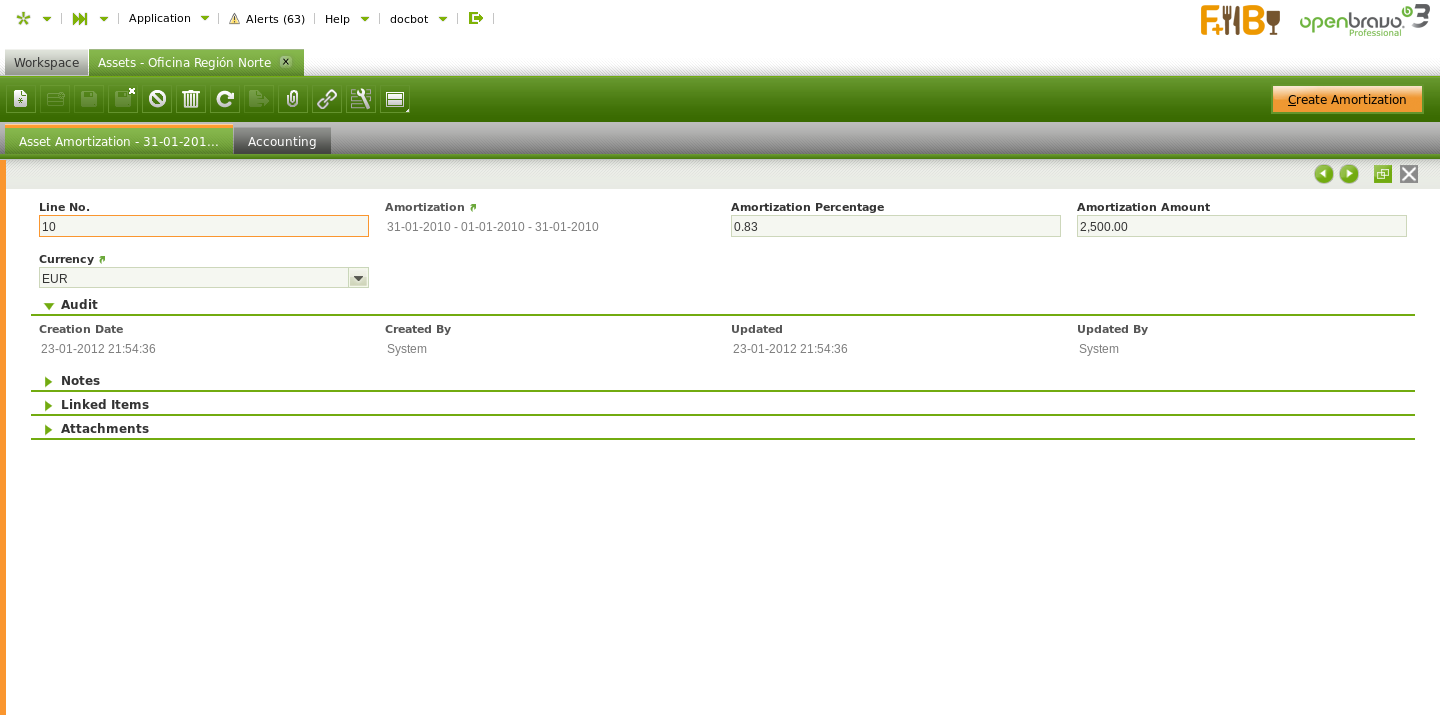Switch to the Accounting tab

(282, 142)
